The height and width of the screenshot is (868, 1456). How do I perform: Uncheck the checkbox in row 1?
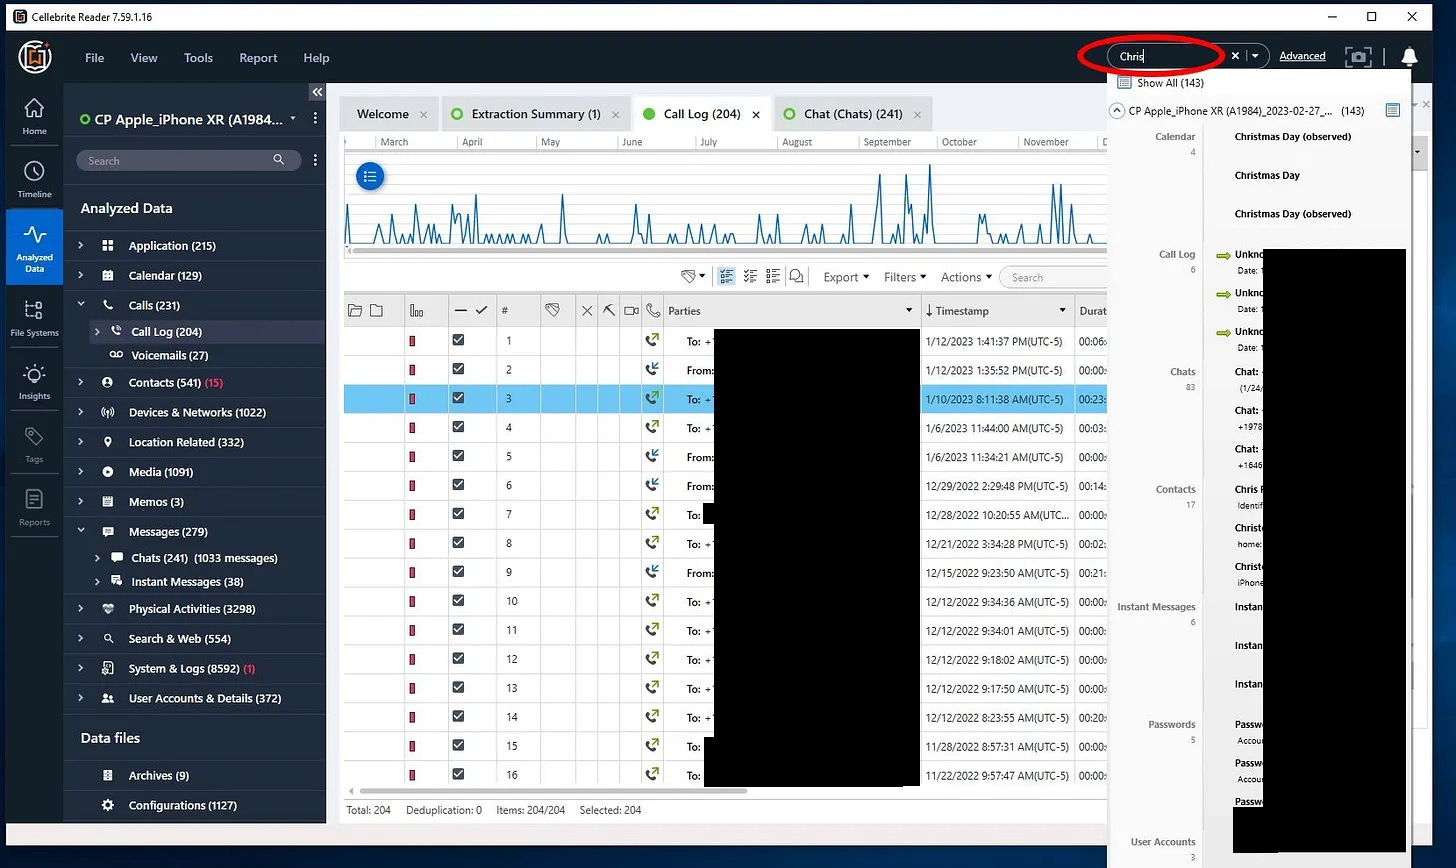(458, 340)
